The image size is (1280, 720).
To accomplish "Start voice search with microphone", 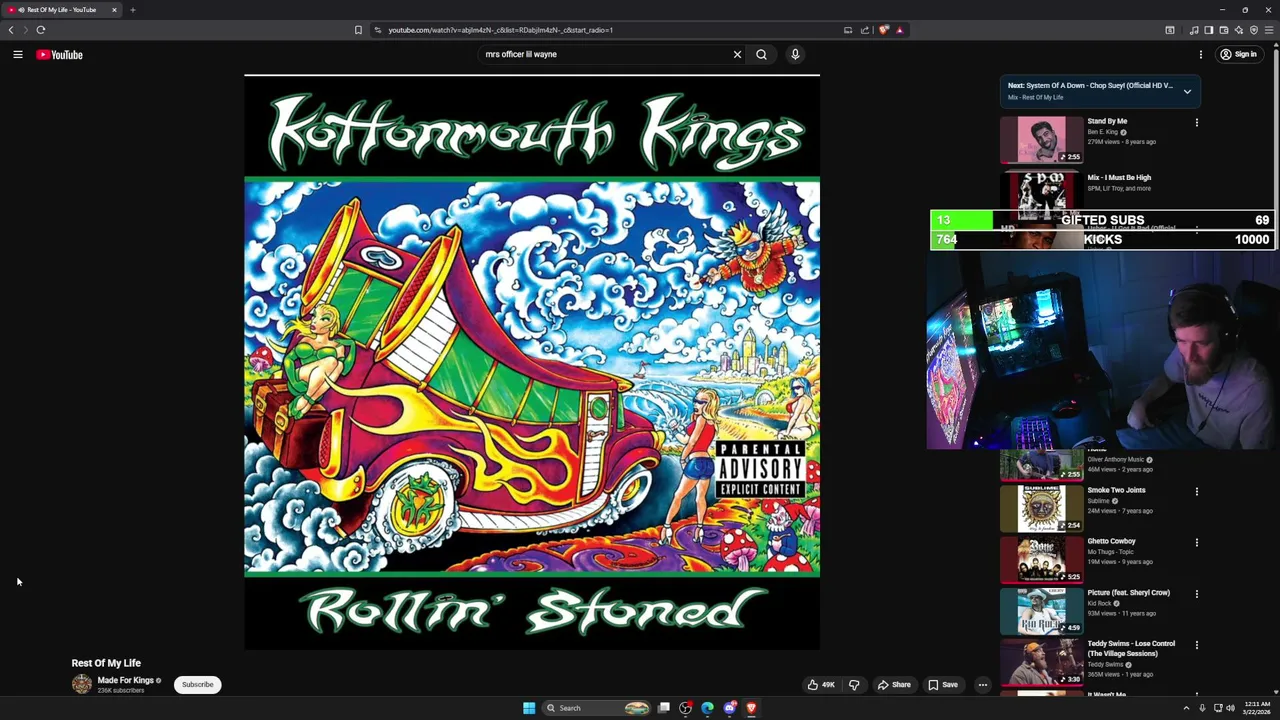I will click(x=795, y=55).
